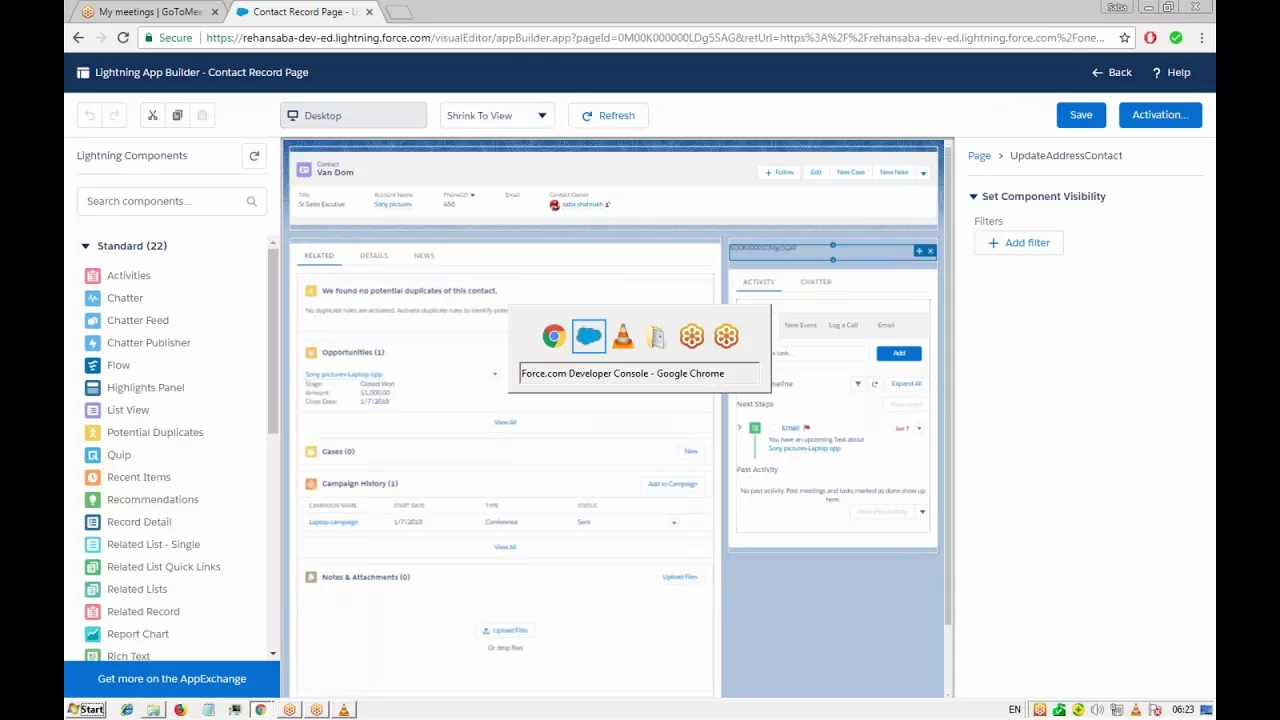Click the Refresh button in toolbar
1280x720 pixels.
point(608,116)
